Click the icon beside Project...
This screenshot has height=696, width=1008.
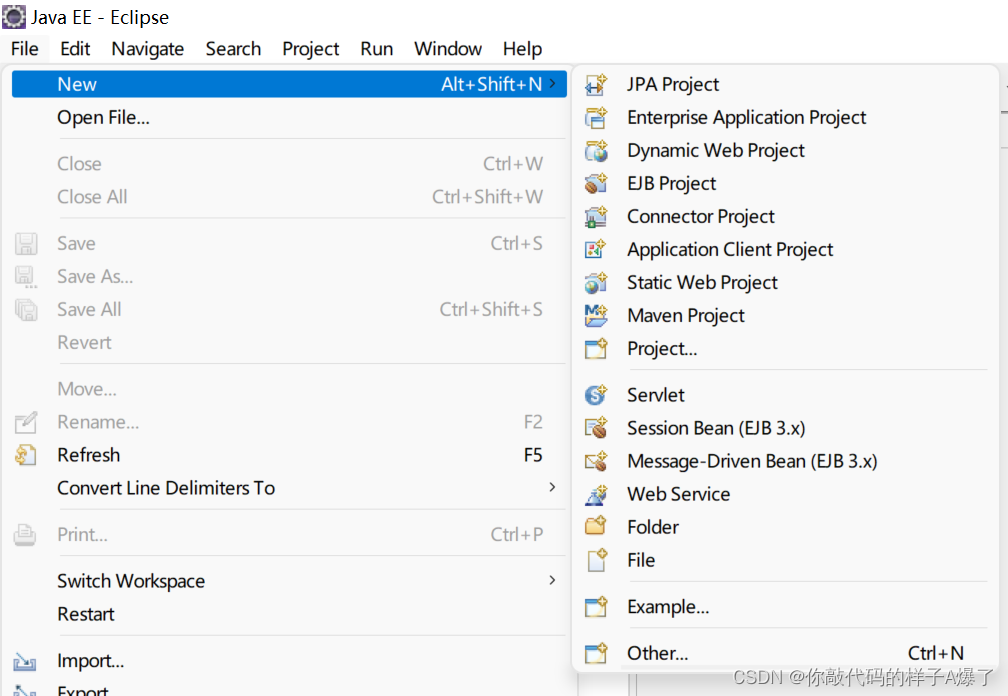pyautogui.click(x=596, y=349)
